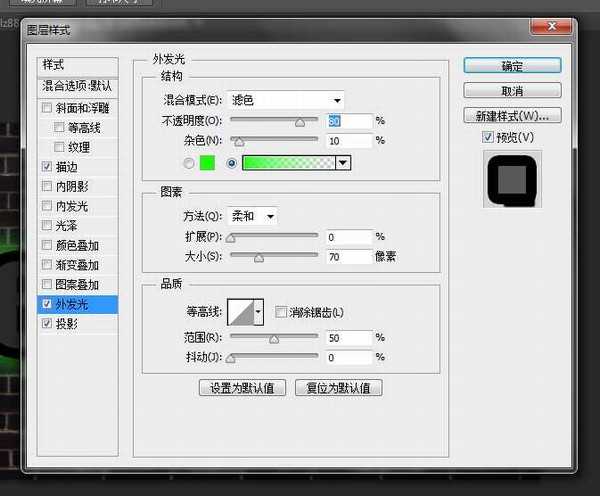Uncheck the 预览 preview checkbox
The image size is (600, 496).
point(487,136)
